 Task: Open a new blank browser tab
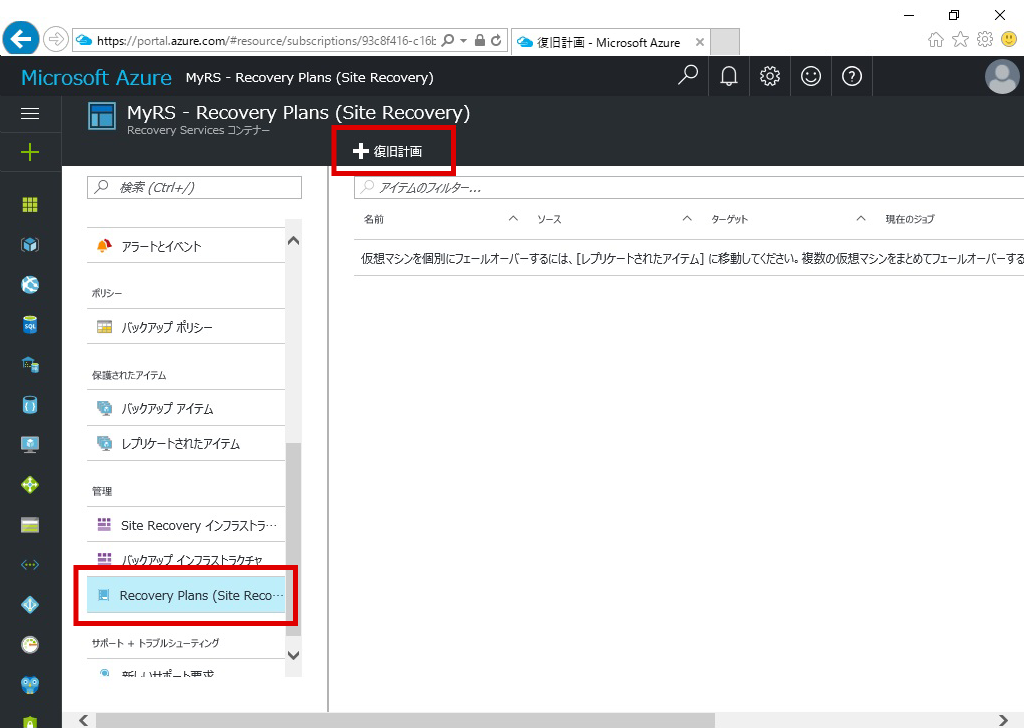[725, 42]
